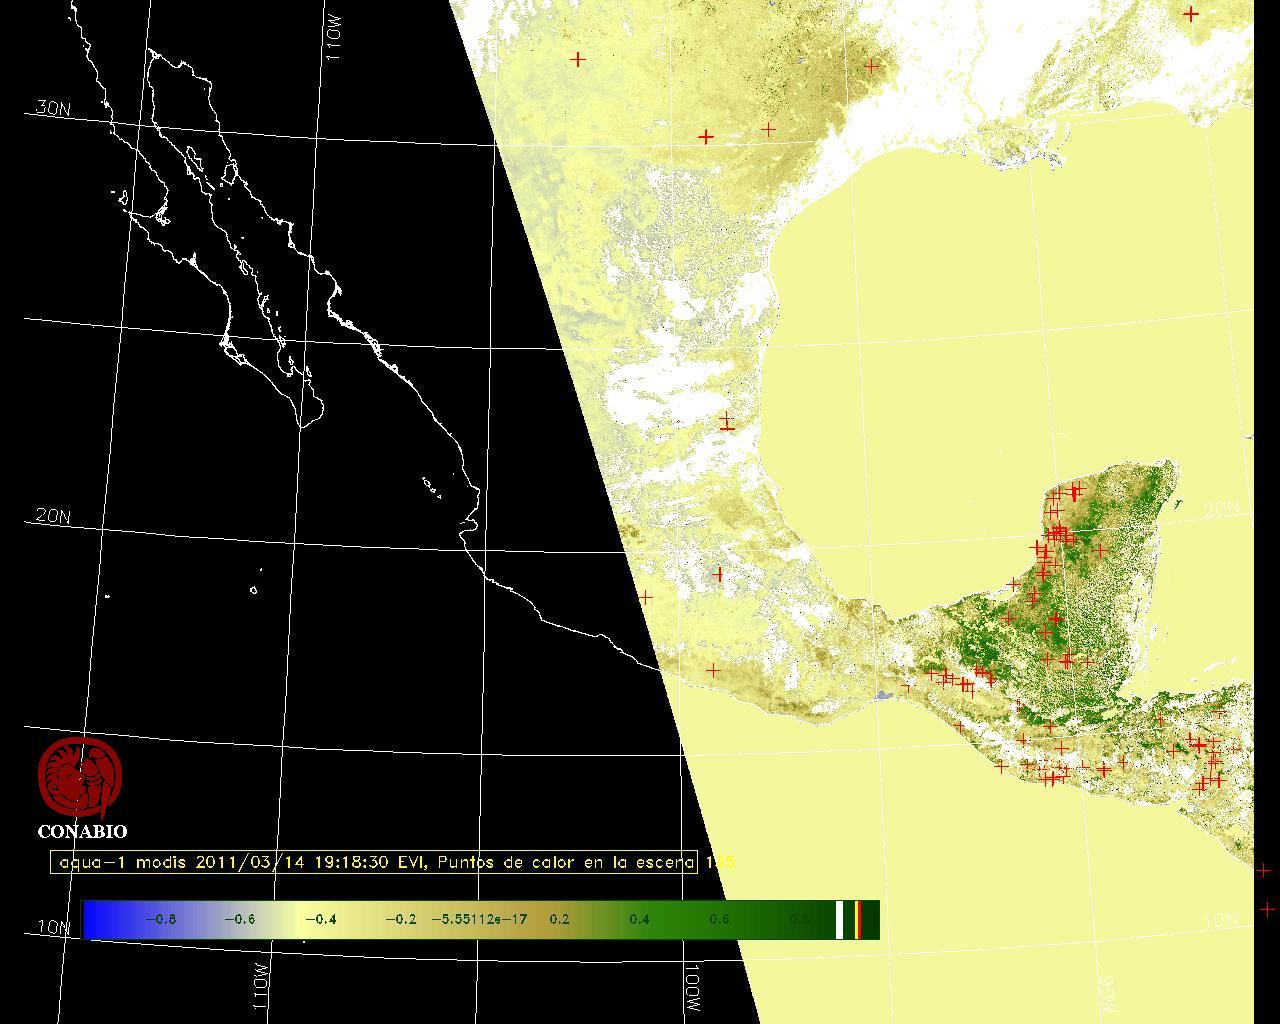This screenshot has width=1280, height=1024.
Task: Click the red hotspot cross in the top-right corner
Action: point(1191,14)
